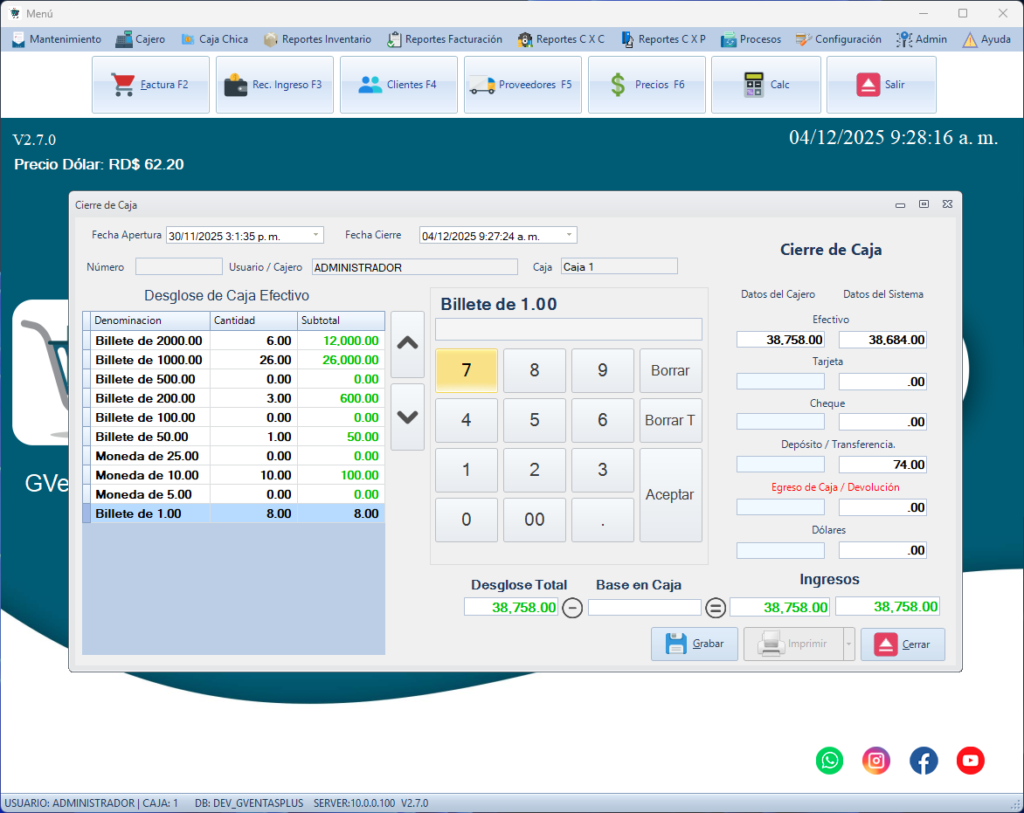Open the Reportes Inventario menu
The width and height of the screenshot is (1024, 813).
pos(317,39)
